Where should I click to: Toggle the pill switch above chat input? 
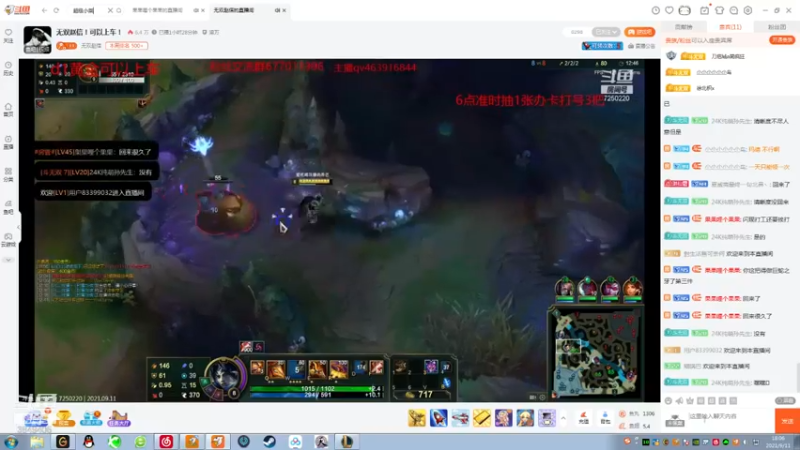(x=785, y=401)
